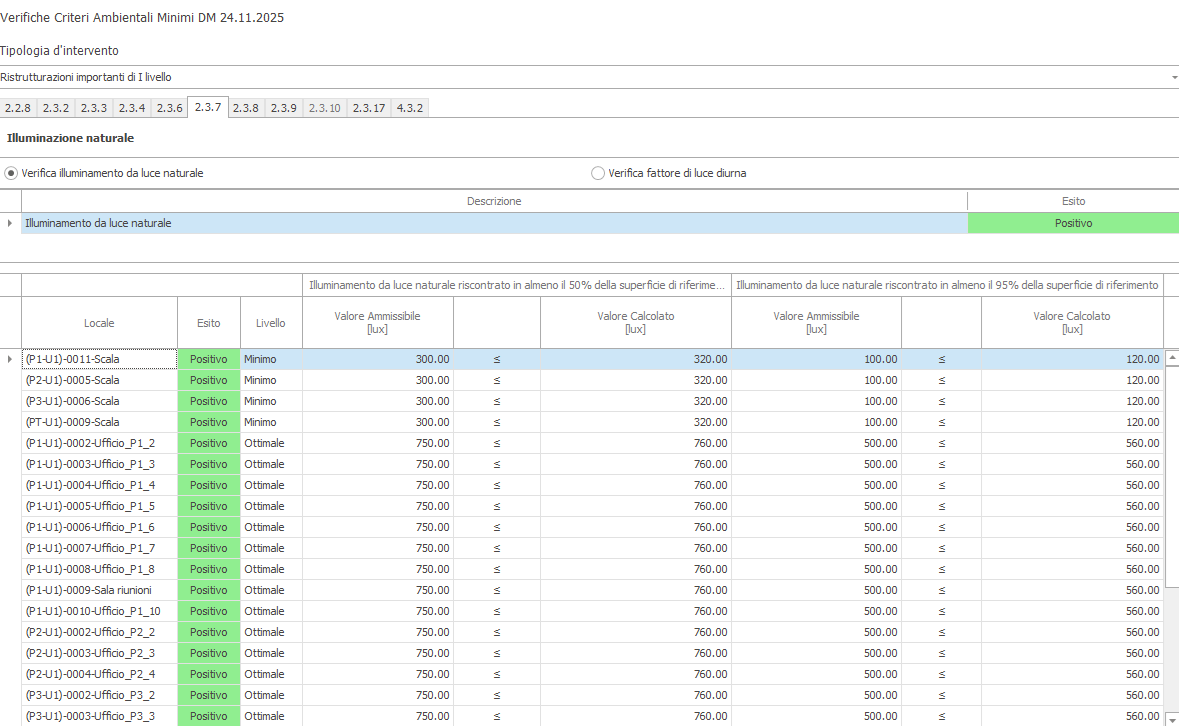The height and width of the screenshot is (726, 1179).
Task: Click scrollbar up arrow in the table
Action: pos(1171,357)
